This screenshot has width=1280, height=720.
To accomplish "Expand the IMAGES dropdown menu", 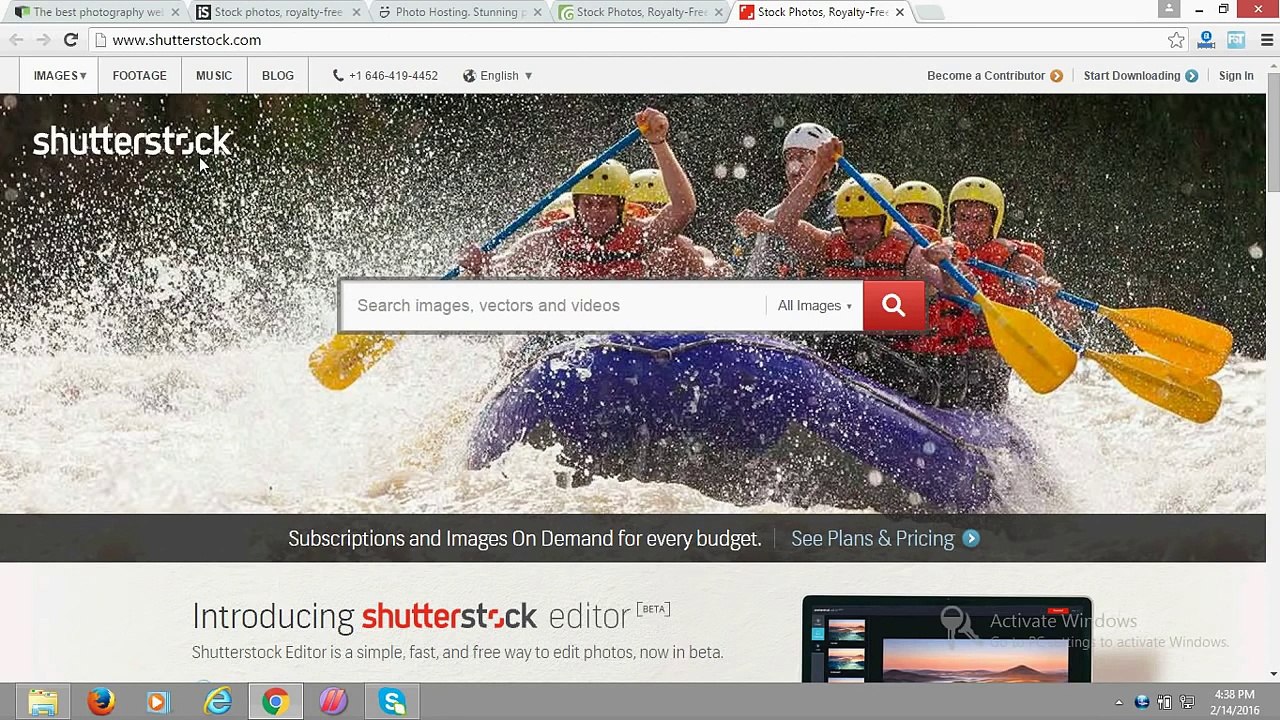I will click(59, 76).
